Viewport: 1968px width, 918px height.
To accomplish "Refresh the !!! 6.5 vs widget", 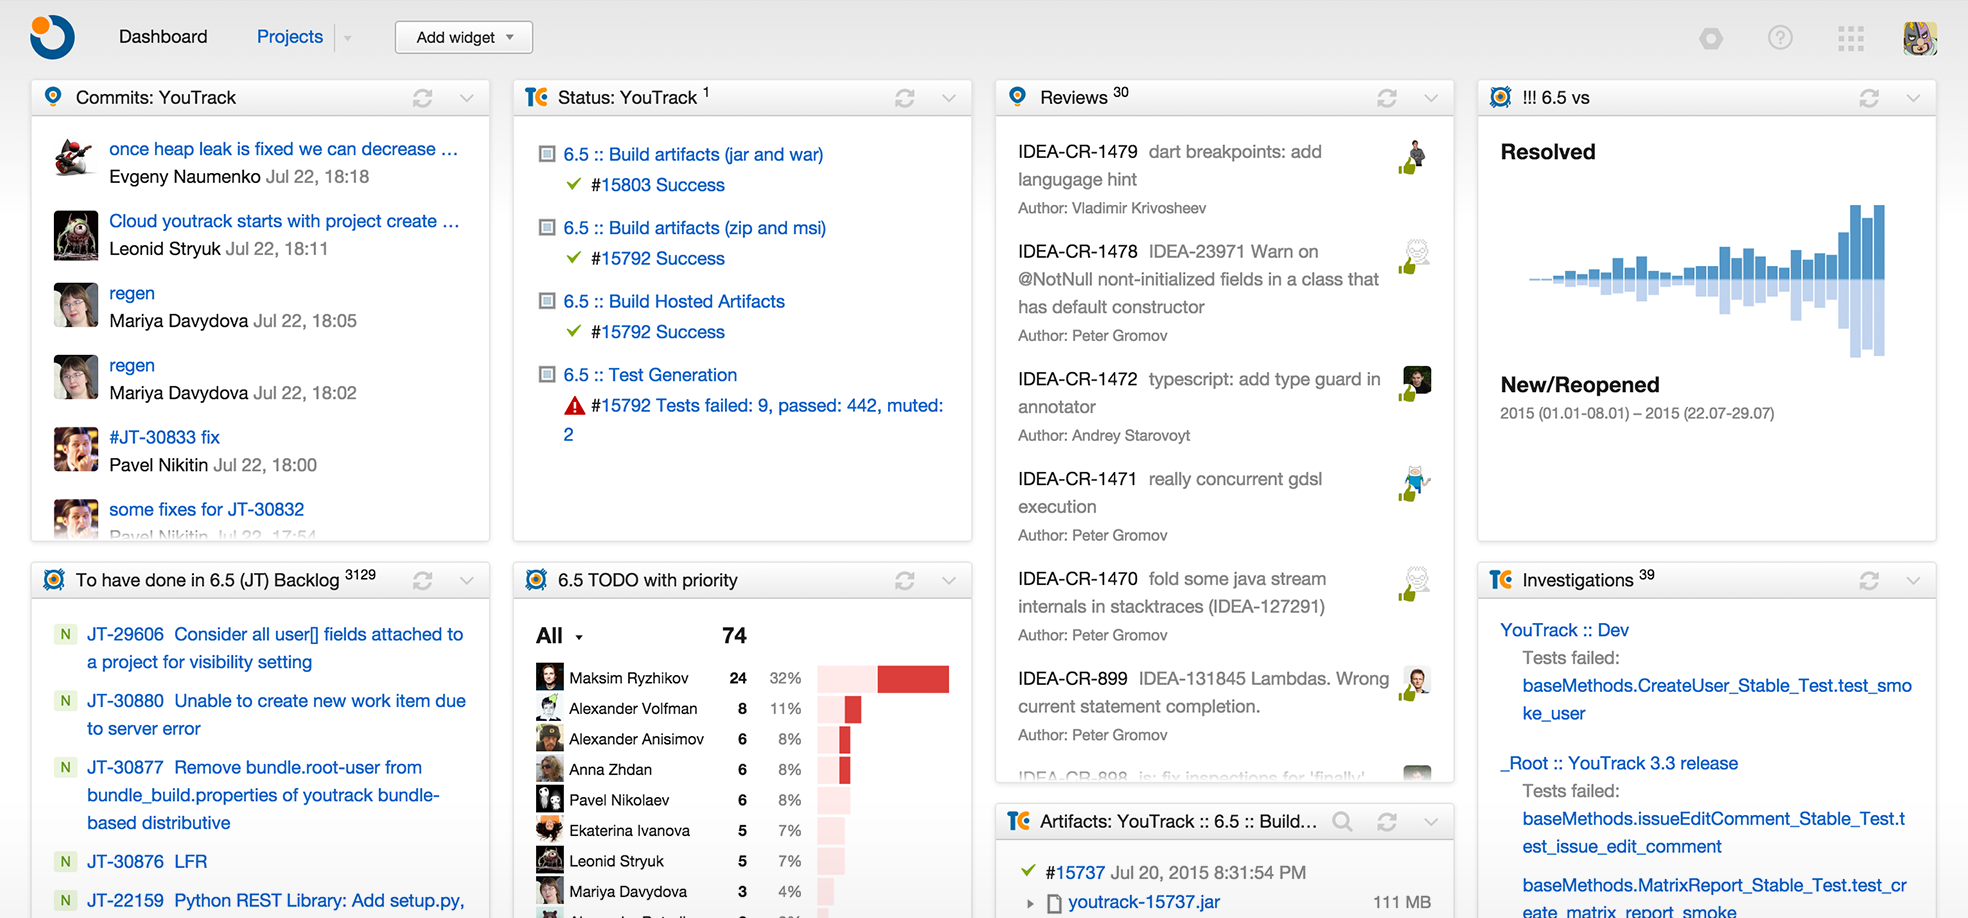I will [1869, 98].
